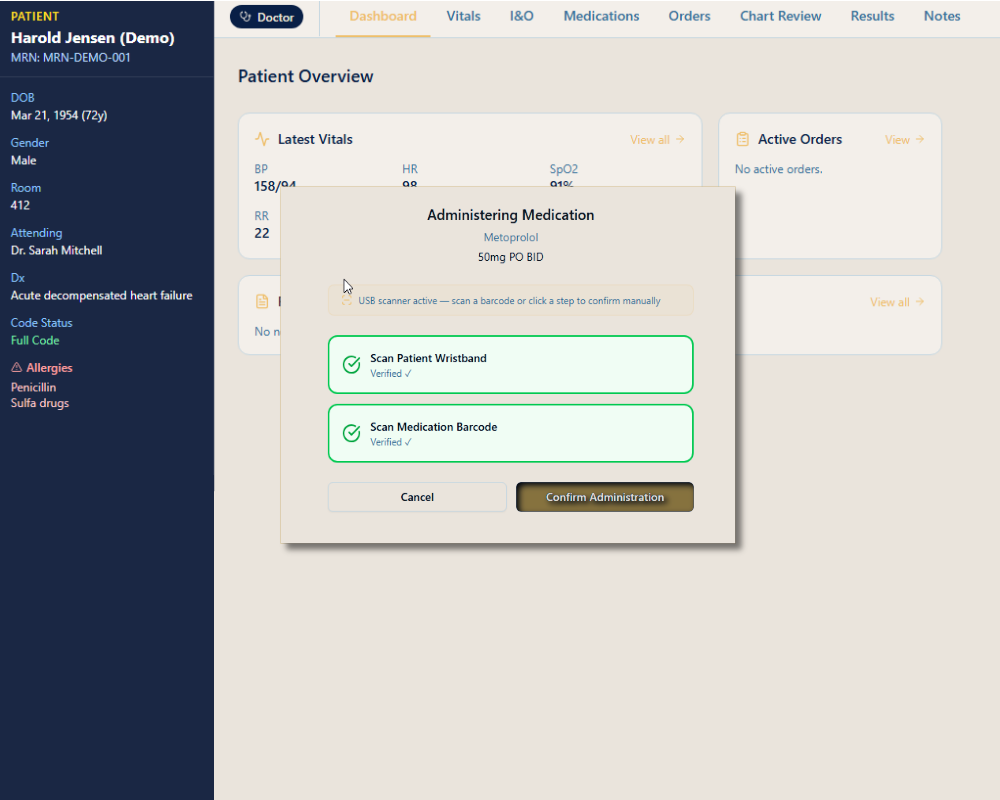
Task: Click the green check beside Scan Medication Barcode
Action: click(351, 433)
